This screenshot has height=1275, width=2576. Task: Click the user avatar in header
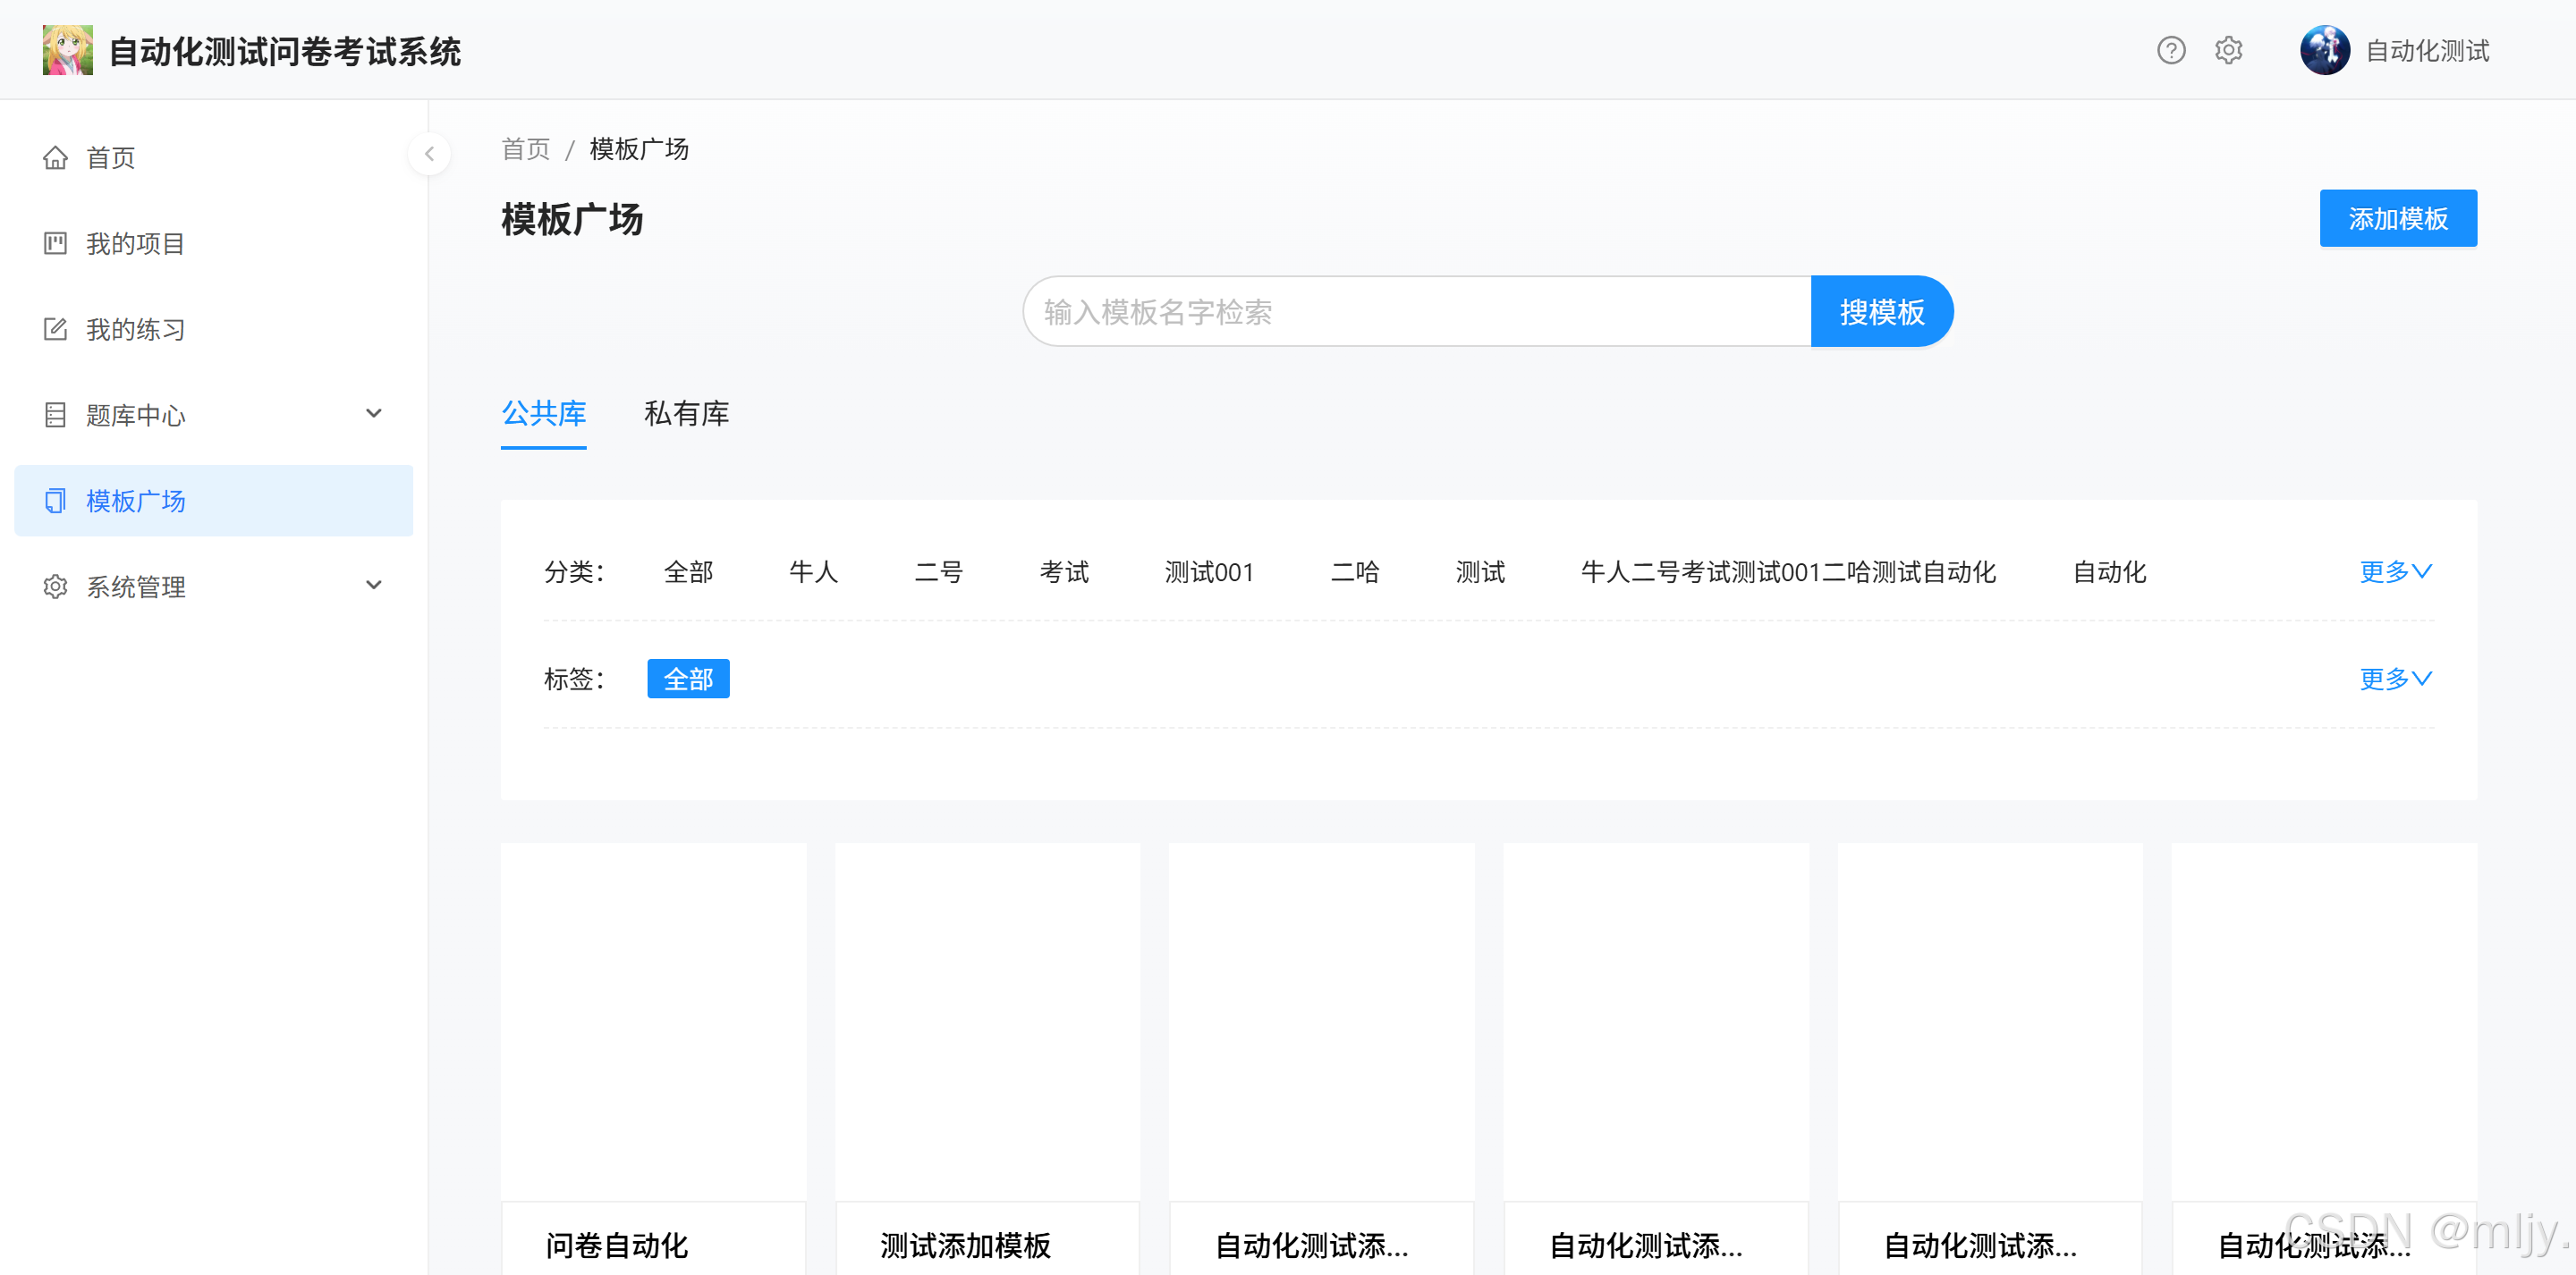(x=2324, y=50)
